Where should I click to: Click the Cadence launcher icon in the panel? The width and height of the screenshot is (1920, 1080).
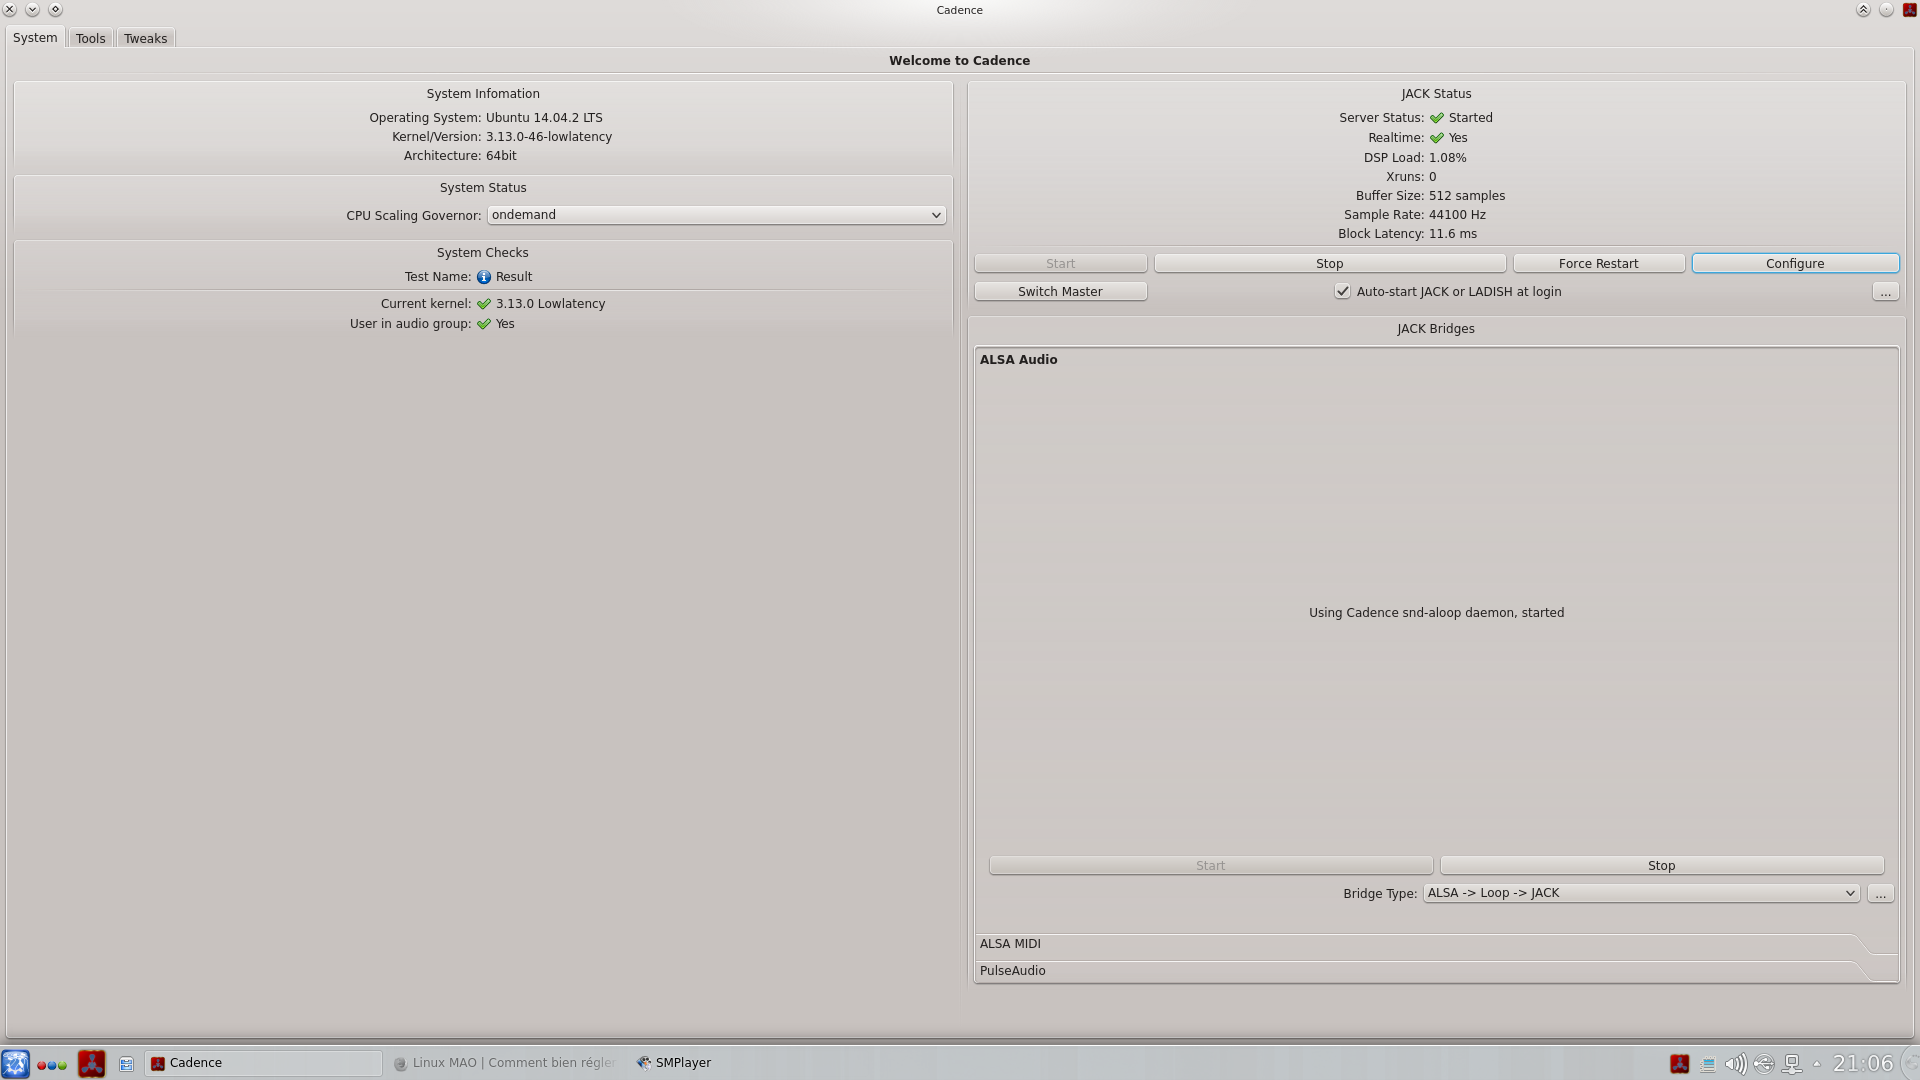tap(91, 1063)
